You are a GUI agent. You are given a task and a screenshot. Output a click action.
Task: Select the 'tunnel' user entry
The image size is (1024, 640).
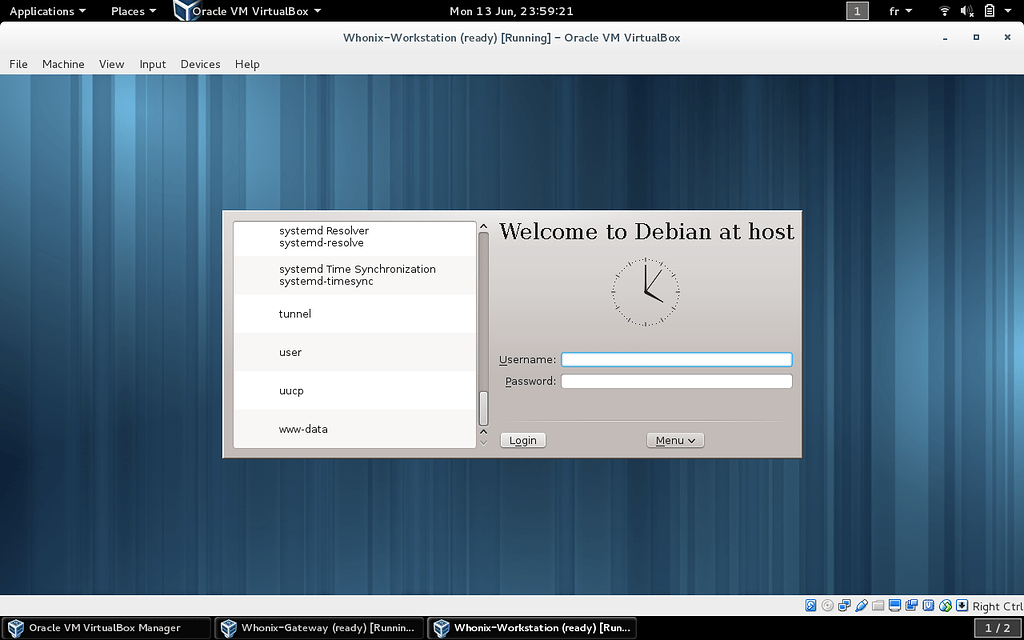pos(294,313)
